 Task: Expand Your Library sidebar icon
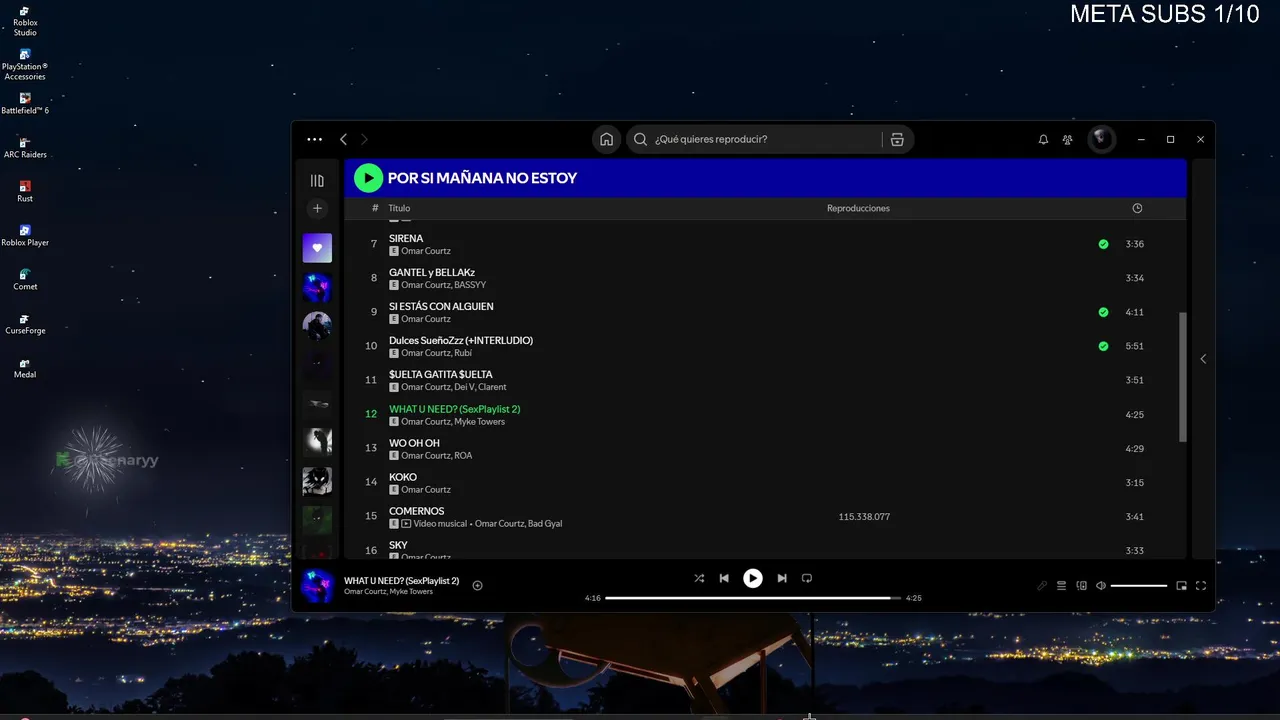[x=317, y=181]
